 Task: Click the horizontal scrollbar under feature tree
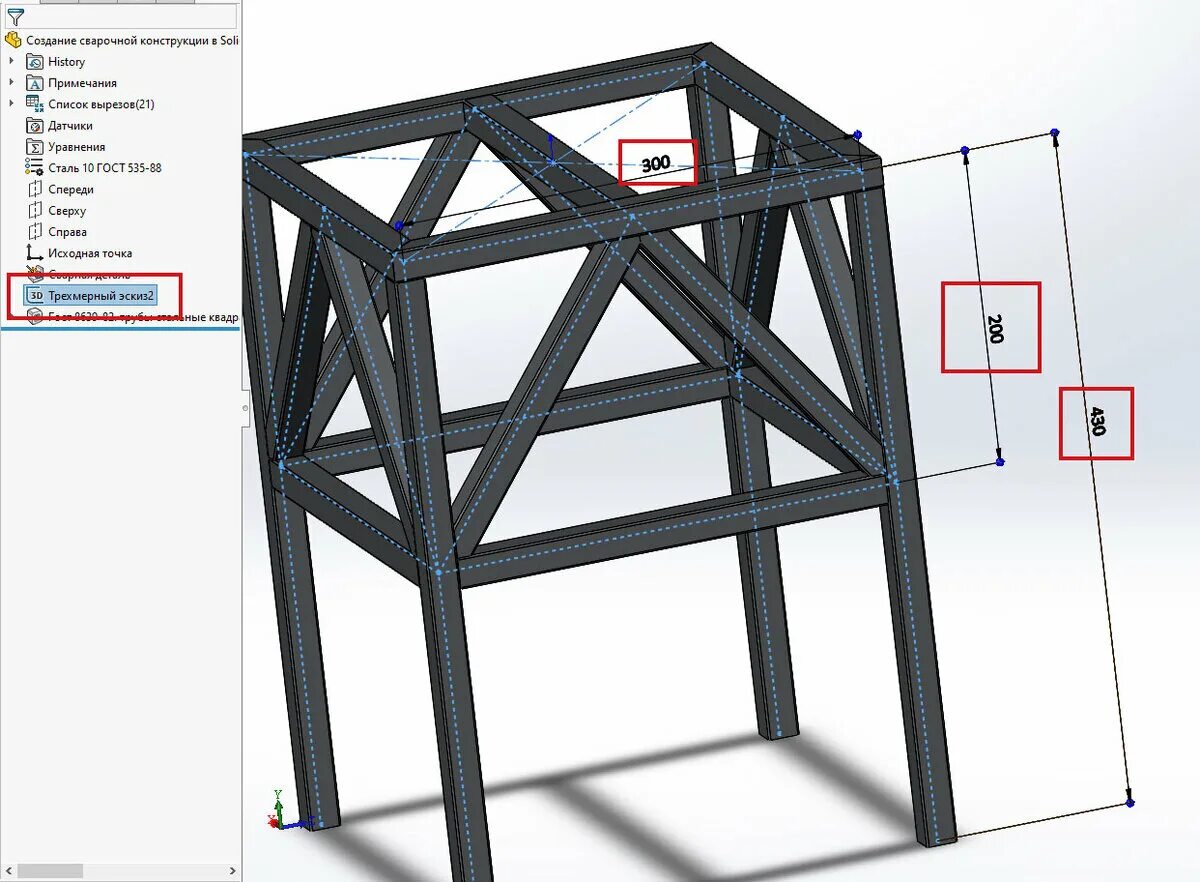(x=120, y=872)
